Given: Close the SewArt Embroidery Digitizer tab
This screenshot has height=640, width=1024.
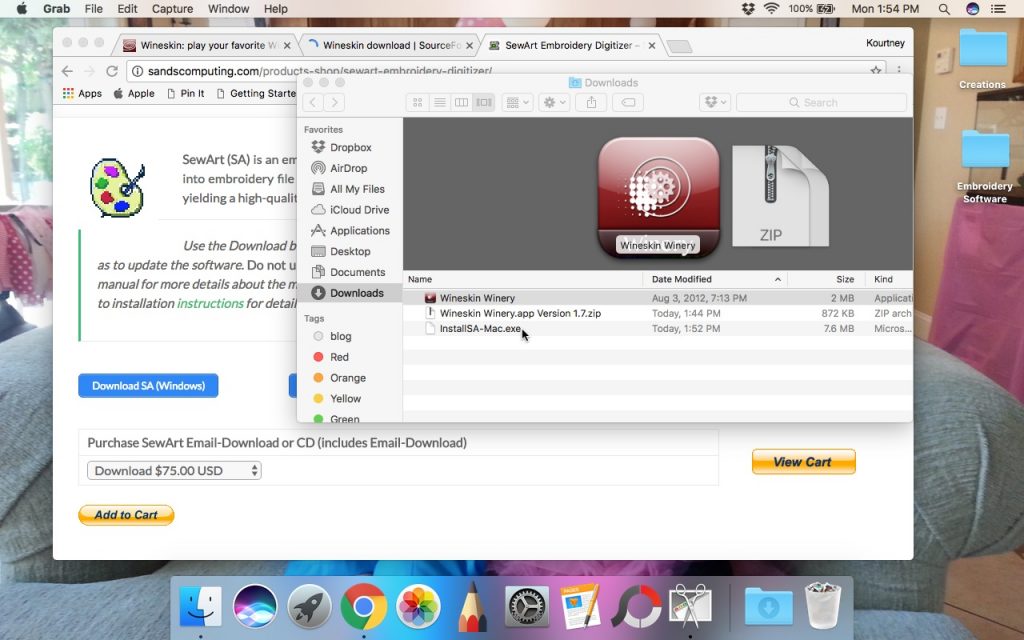Looking at the screenshot, I should coord(652,46).
